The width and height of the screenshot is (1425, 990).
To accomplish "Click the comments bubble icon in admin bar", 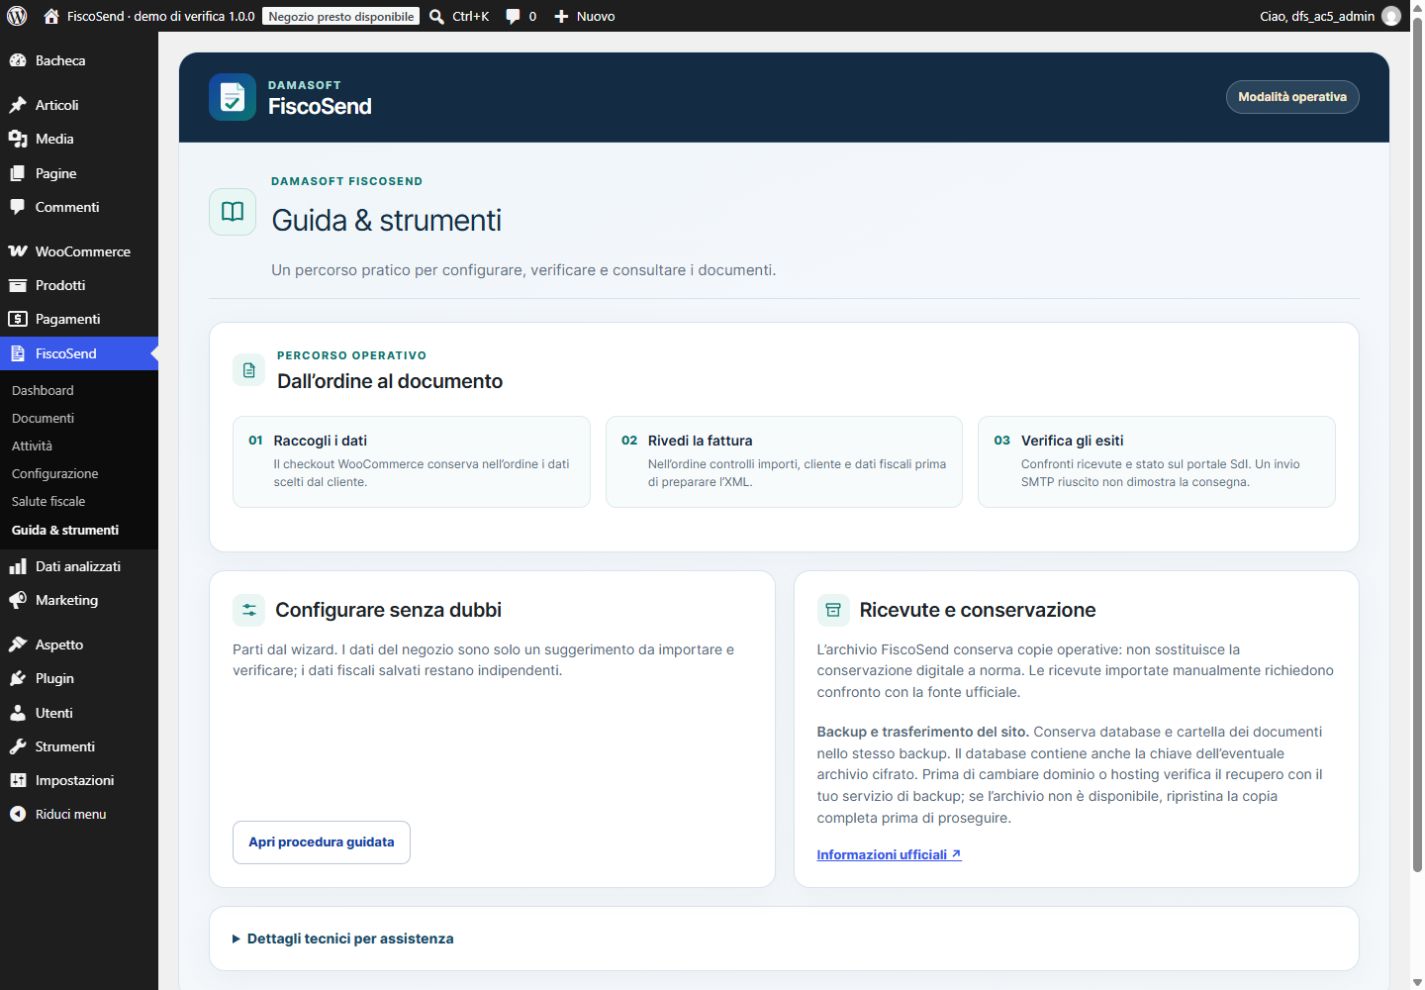I will pyautogui.click(x=513, y=16).
